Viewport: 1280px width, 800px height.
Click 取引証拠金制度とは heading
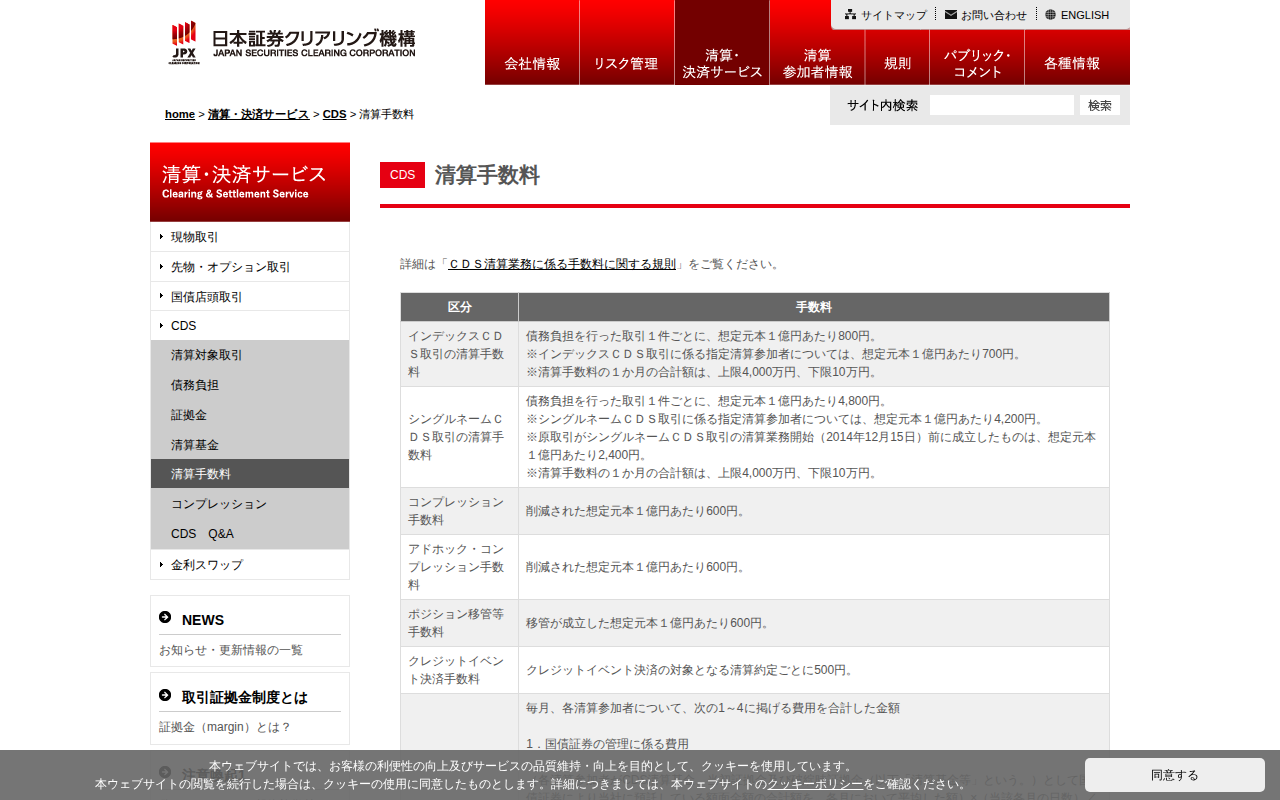(245, 697)
